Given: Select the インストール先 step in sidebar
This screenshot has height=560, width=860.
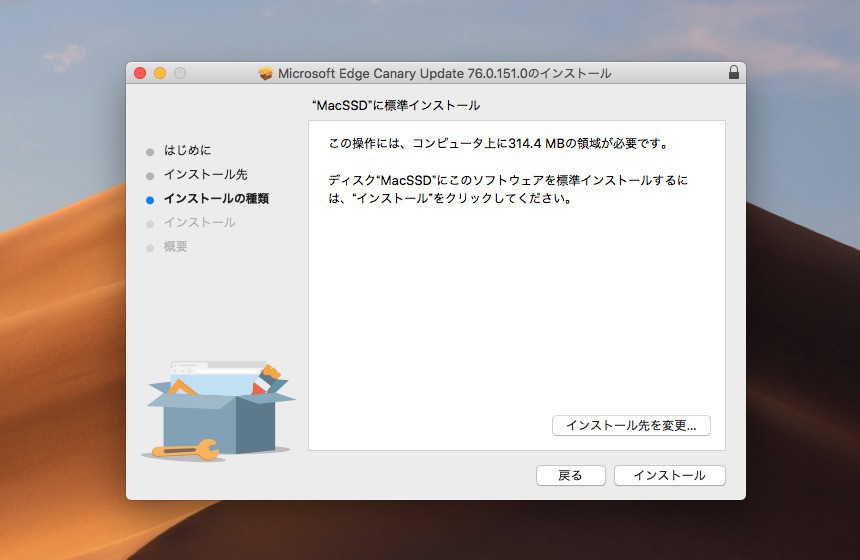Looking at the screenshot, I should (x=206, y=174).
